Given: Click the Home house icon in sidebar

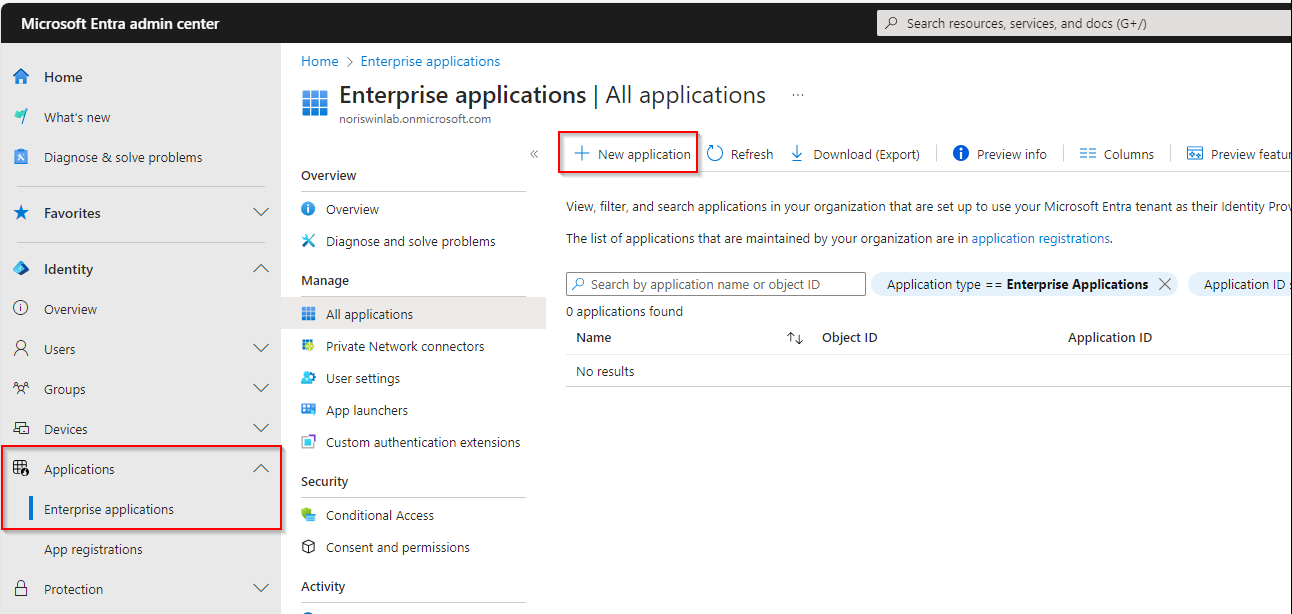Looking at the screenshot, I should click(21, 77).
